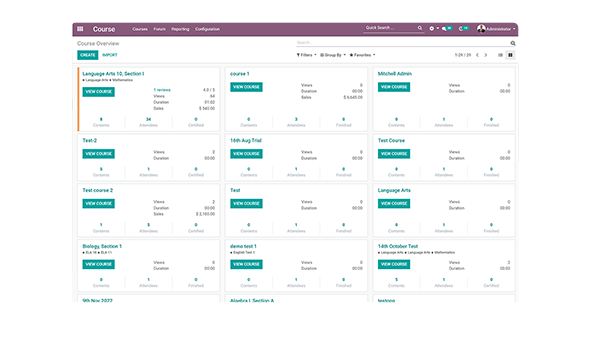590x360 pixels.
Task: Open the apps grid menu icon
Action: tap(80, 29)
